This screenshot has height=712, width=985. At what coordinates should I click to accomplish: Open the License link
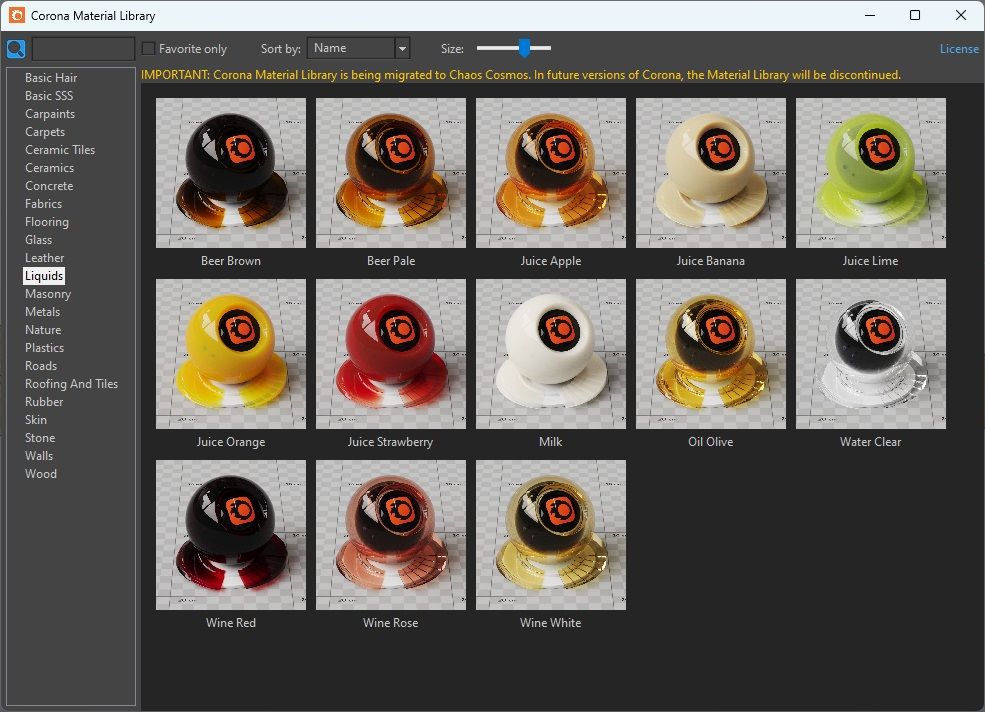[959, 48]
